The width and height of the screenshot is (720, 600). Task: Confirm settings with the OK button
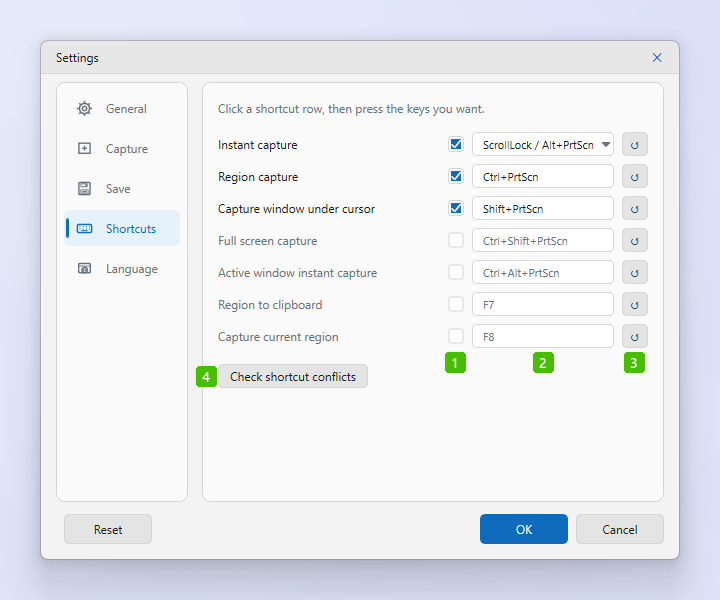coord(524,529)
